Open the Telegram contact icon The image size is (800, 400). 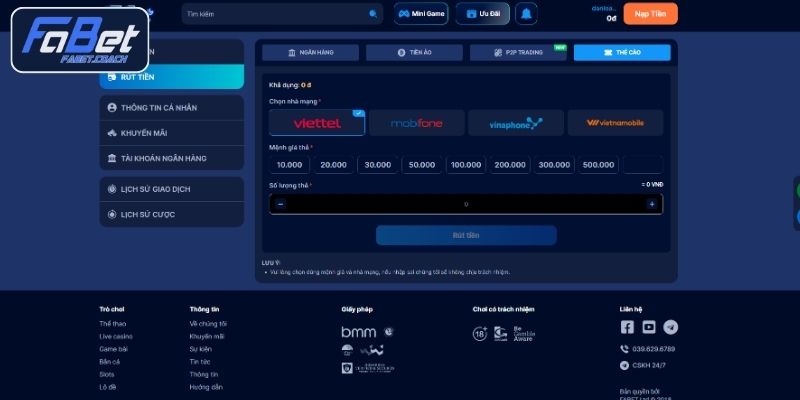pos(671,327)
